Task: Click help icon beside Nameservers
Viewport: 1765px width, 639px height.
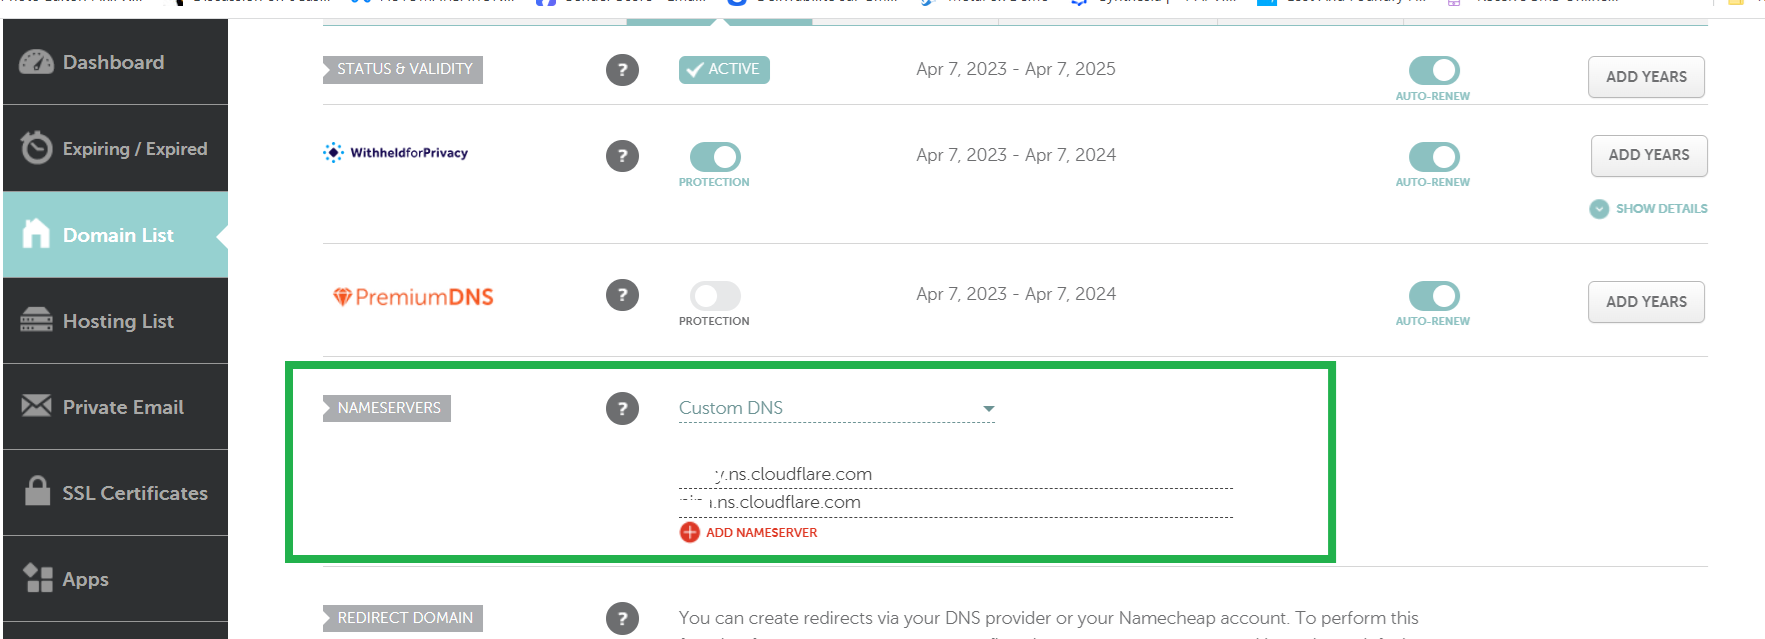Action: (x=622, y=408)
